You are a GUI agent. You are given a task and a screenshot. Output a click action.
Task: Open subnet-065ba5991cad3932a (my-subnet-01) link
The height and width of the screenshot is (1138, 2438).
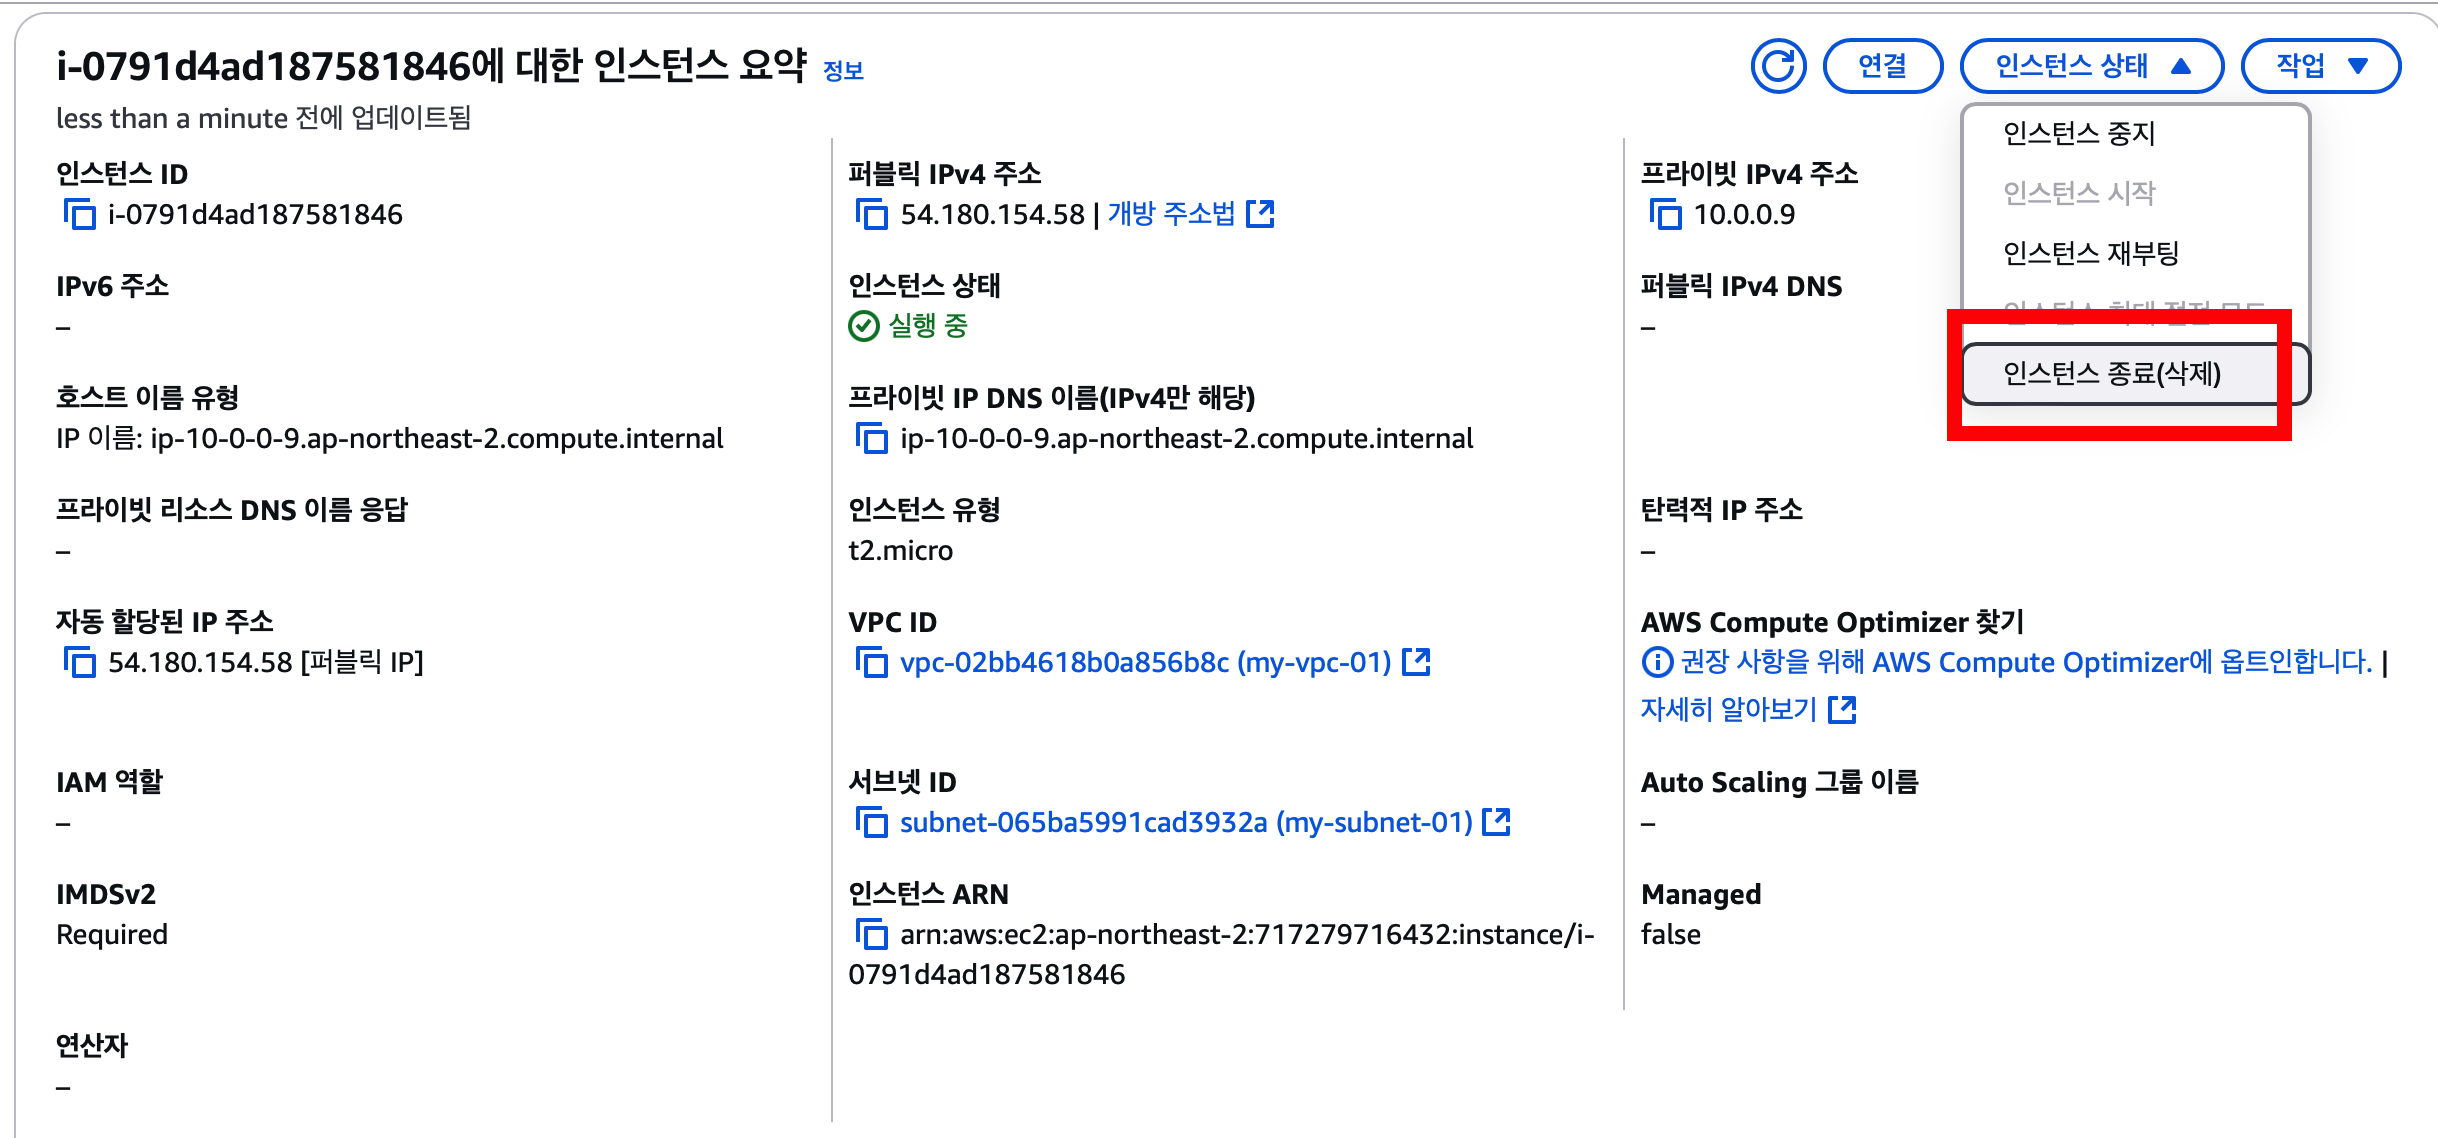tap(1185, 822)
